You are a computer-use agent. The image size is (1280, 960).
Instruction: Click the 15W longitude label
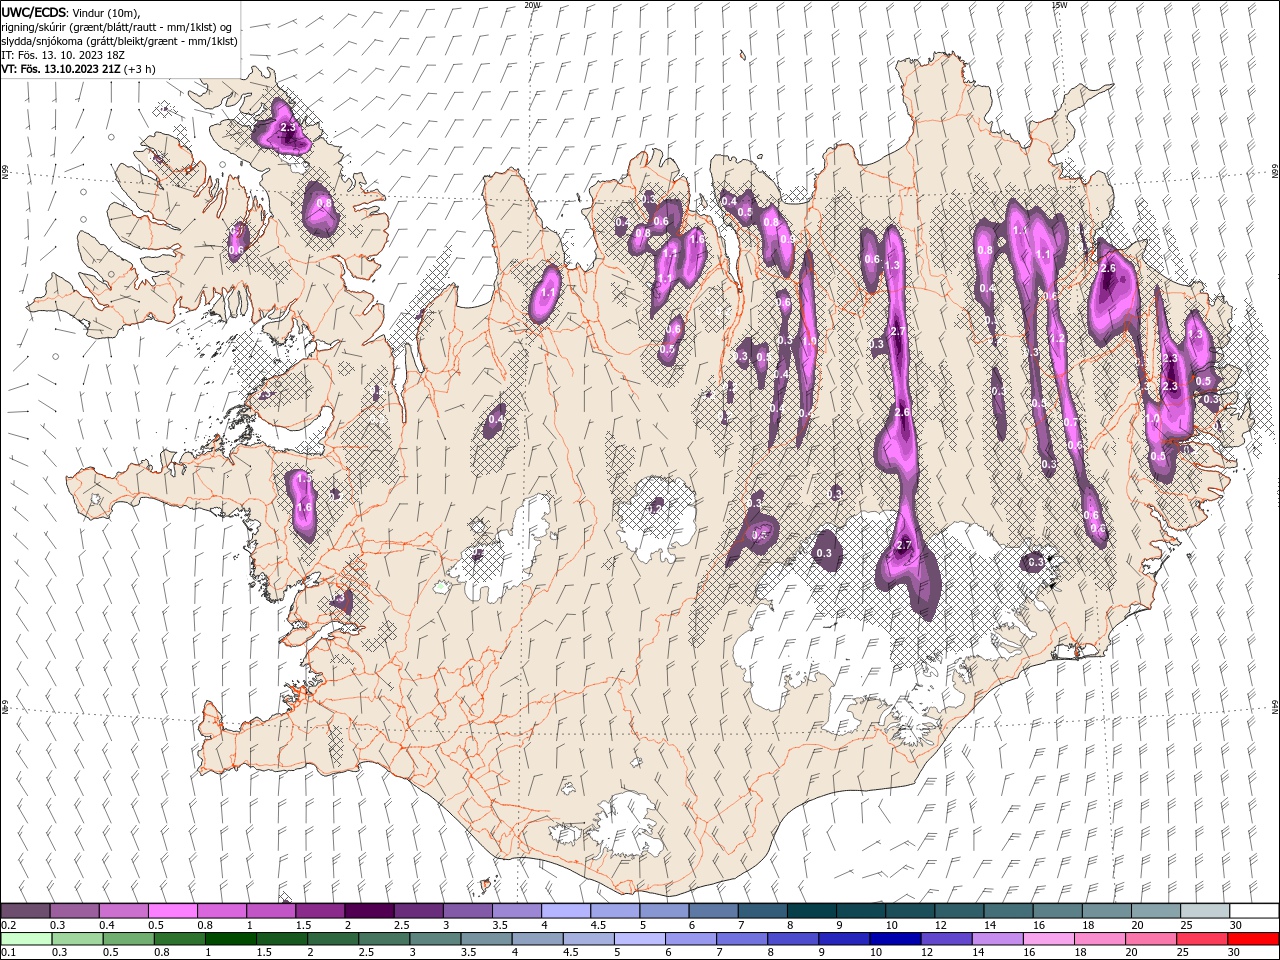click(1059, 5)
